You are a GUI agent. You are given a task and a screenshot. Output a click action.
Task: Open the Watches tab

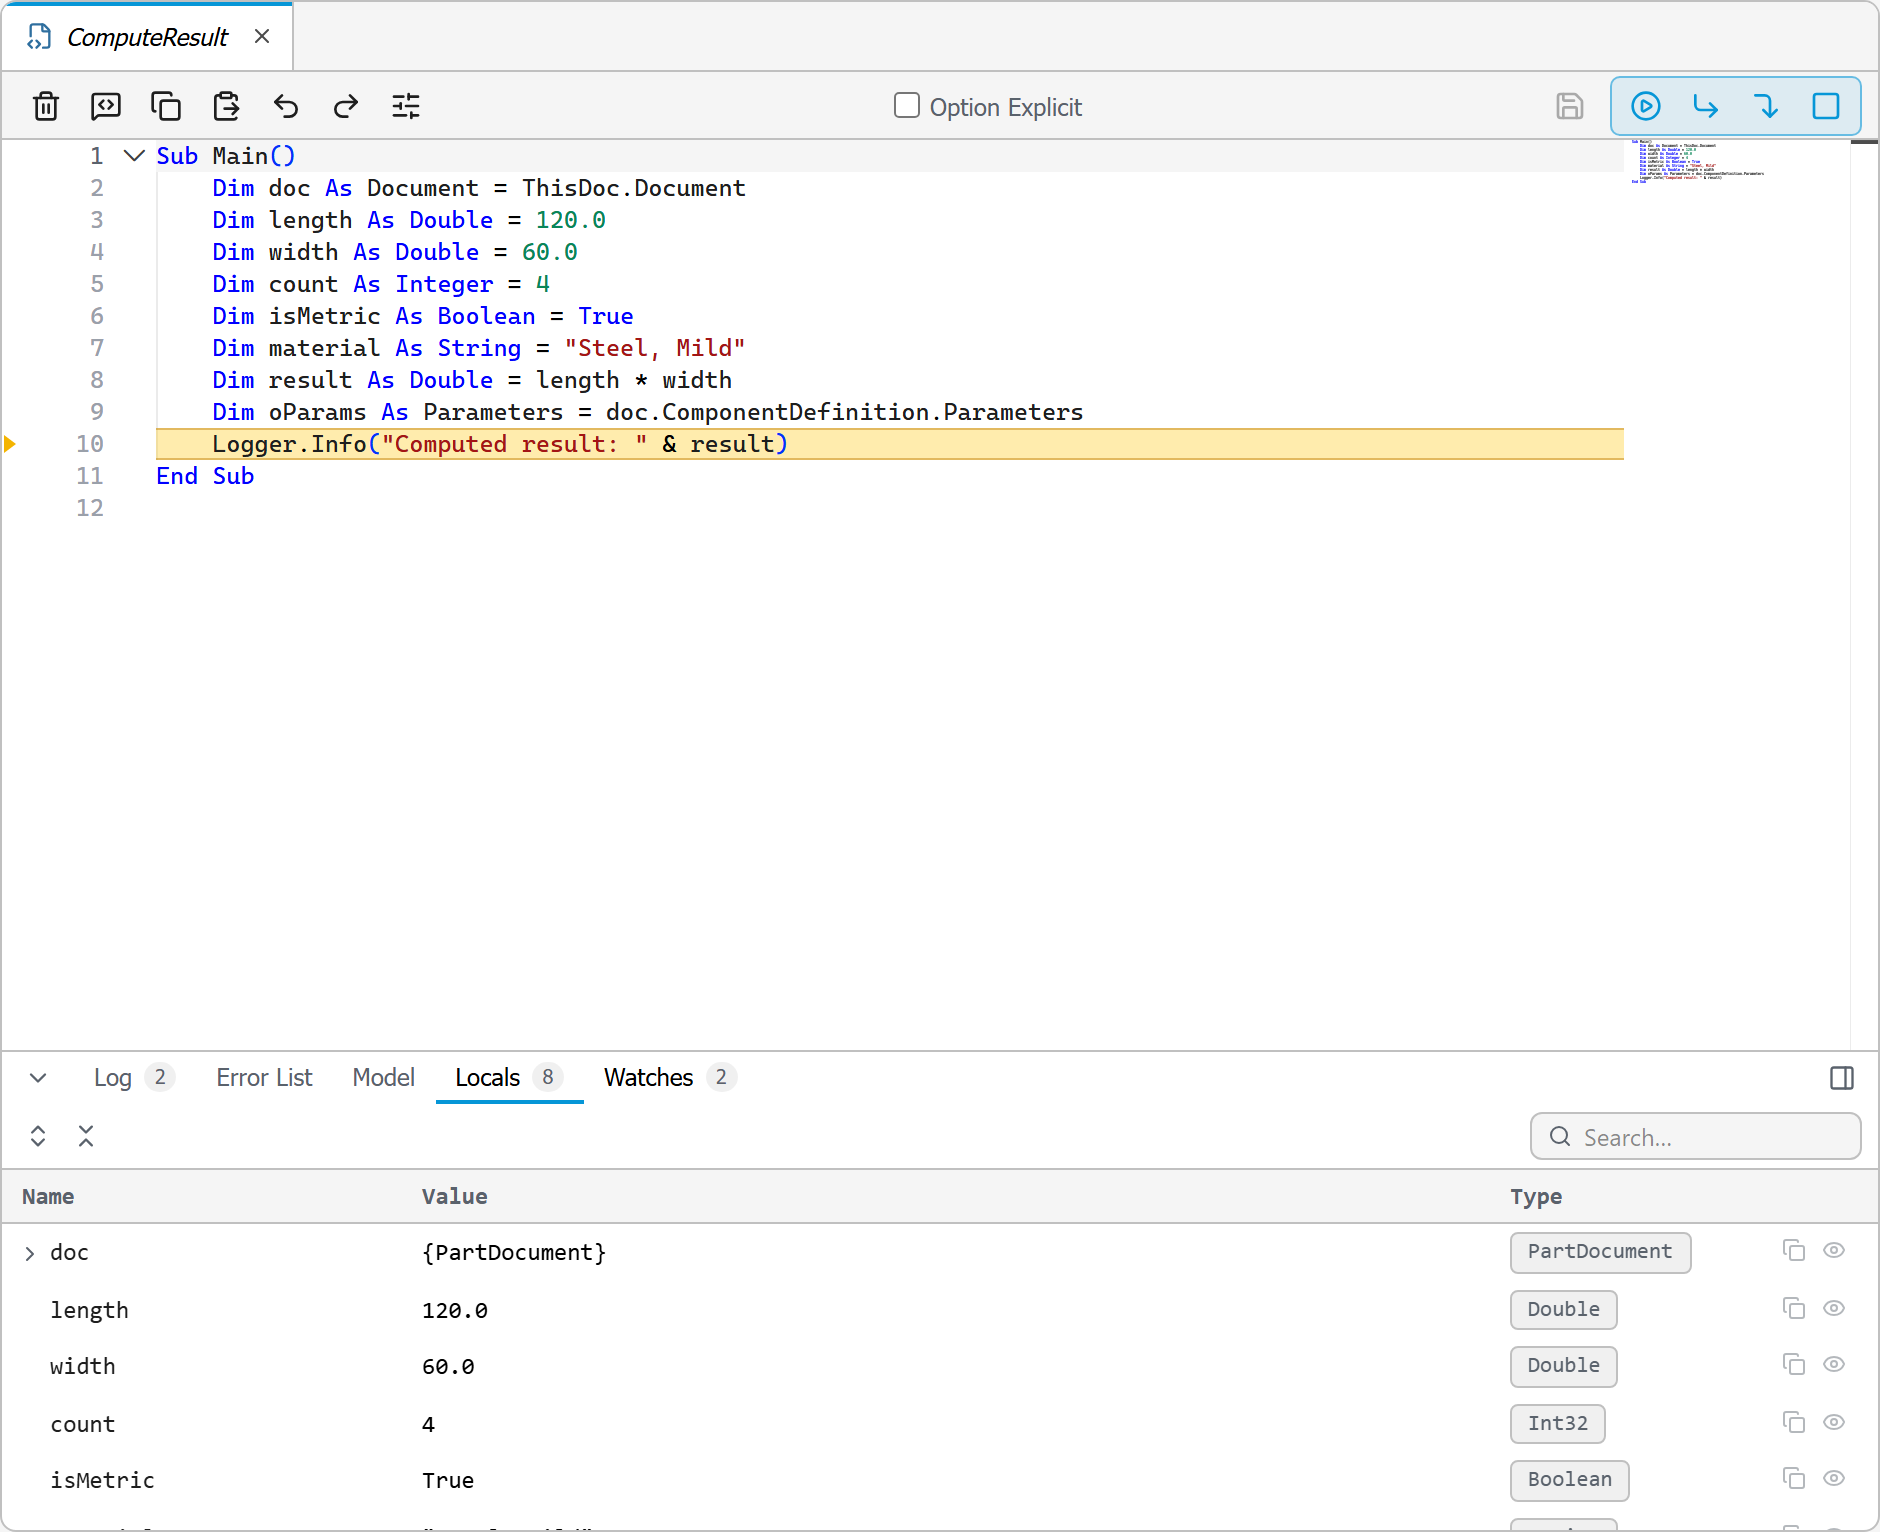click(670, 1078)
